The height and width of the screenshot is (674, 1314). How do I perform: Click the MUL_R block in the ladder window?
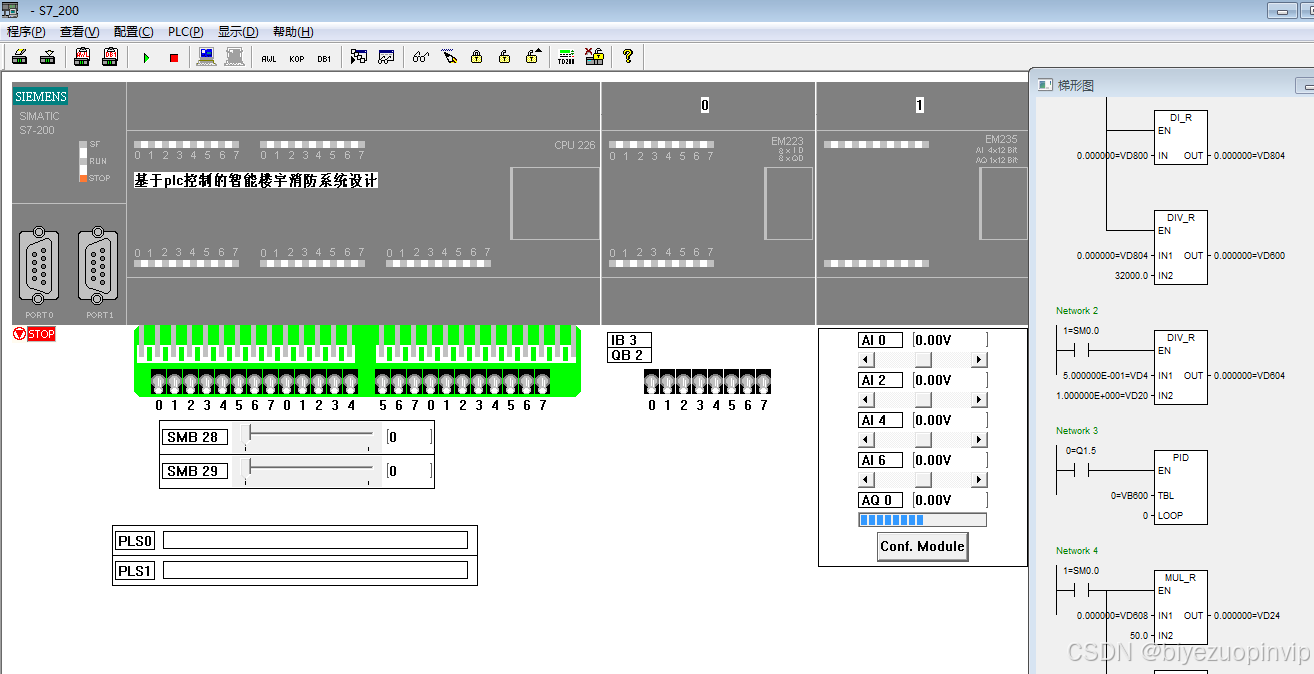pyautogui.click(x=1181, y=607)
